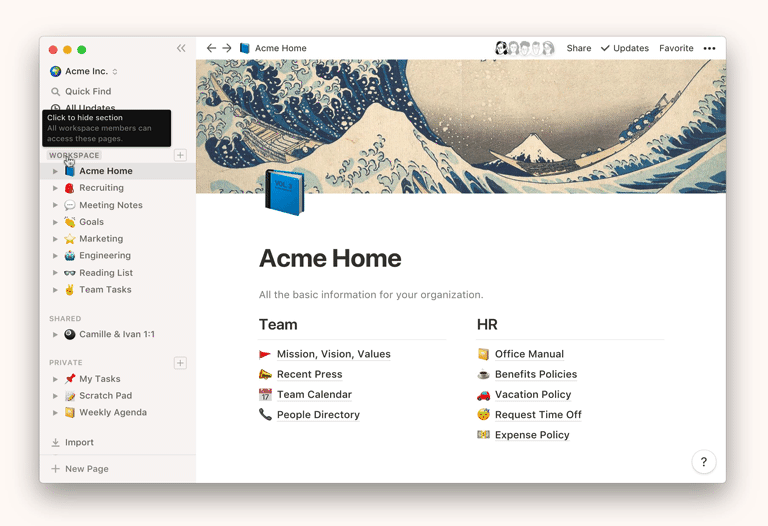Open the help question mark button
This screenshot has width=768, height=526.
(x=703, y=461)
